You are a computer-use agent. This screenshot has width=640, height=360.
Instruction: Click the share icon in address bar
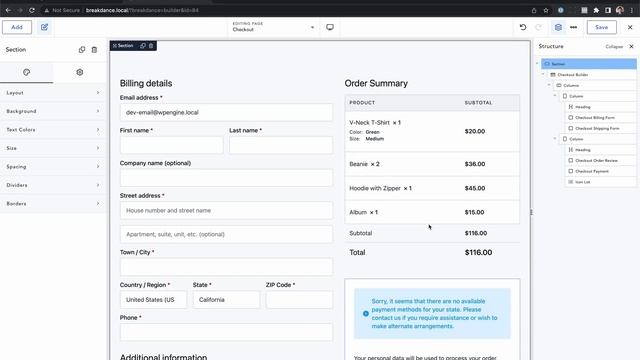coord(534,10)
